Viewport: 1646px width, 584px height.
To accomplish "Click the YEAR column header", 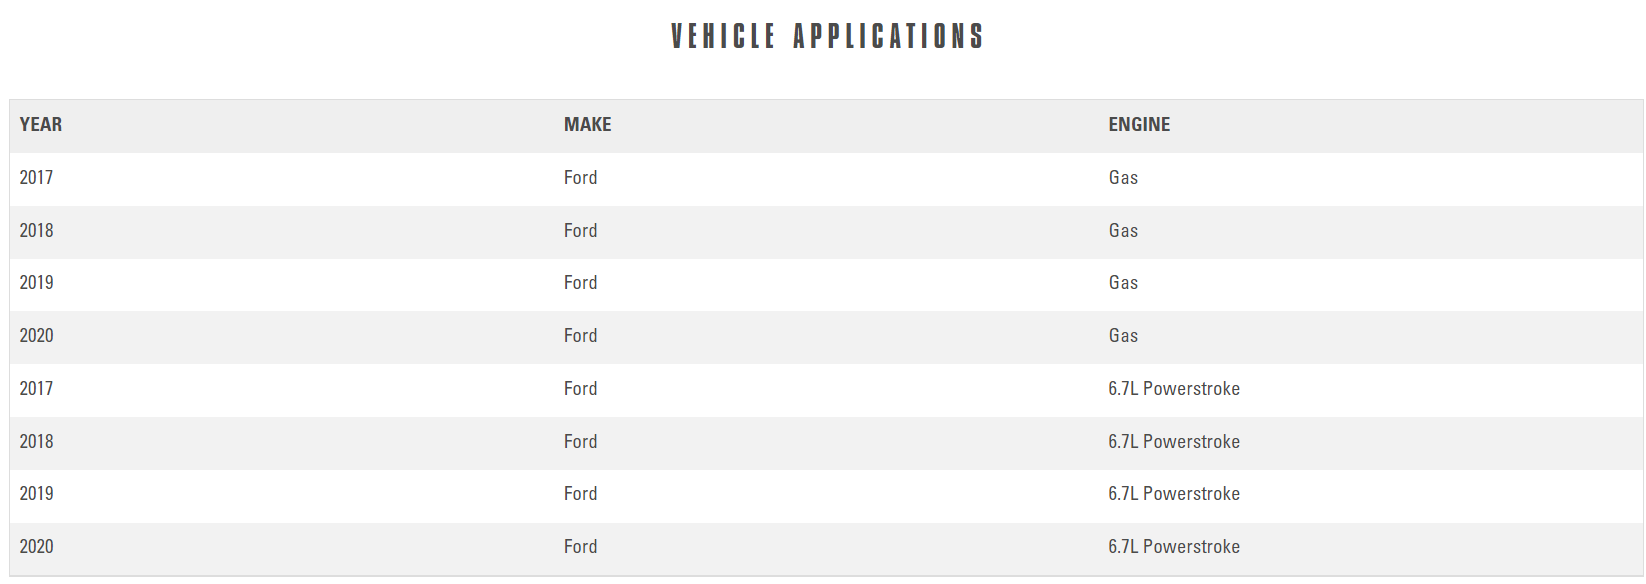I will pos(41,125).
